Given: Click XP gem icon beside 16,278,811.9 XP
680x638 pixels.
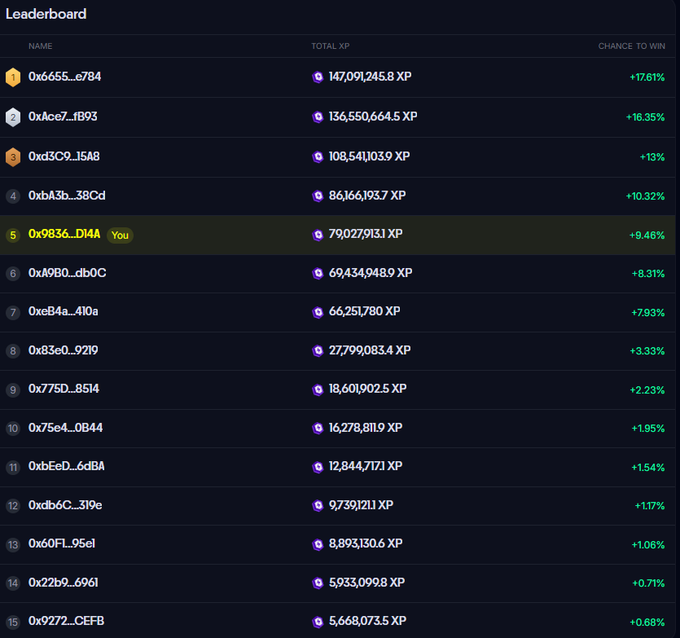Looking at the screenshot, I should tap(318, 428).
